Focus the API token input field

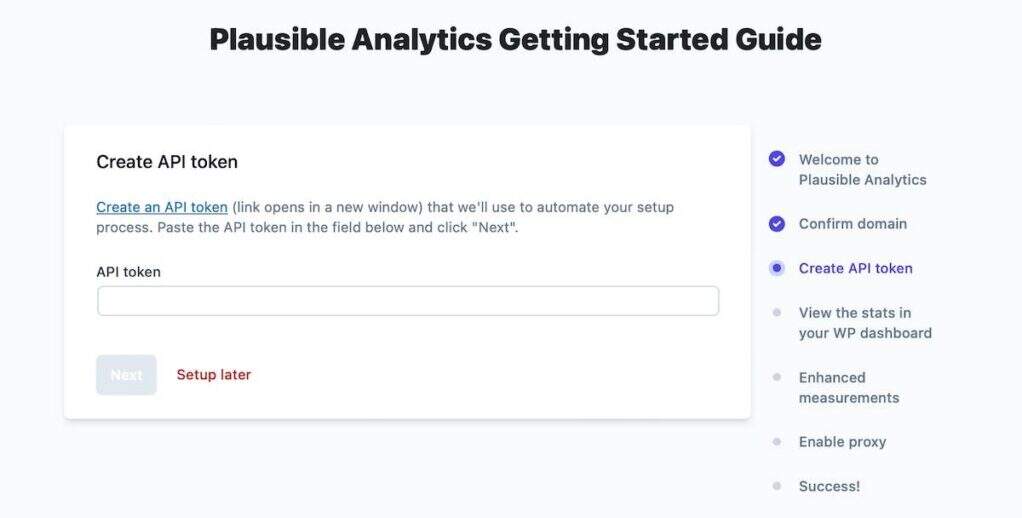tap(407, 301)
